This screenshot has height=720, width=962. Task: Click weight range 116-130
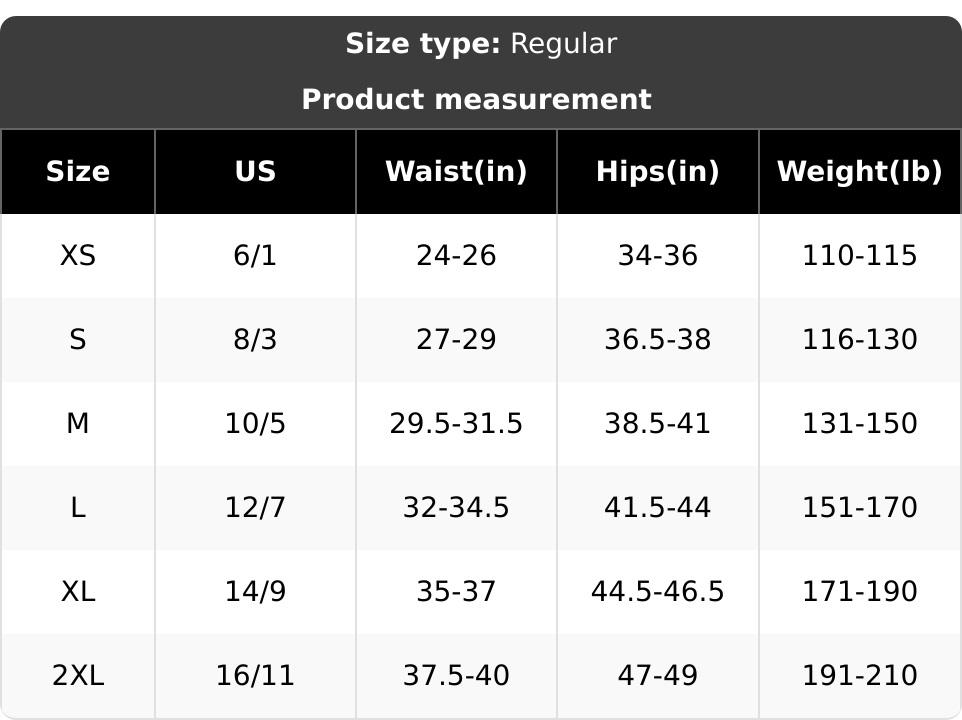859,340
